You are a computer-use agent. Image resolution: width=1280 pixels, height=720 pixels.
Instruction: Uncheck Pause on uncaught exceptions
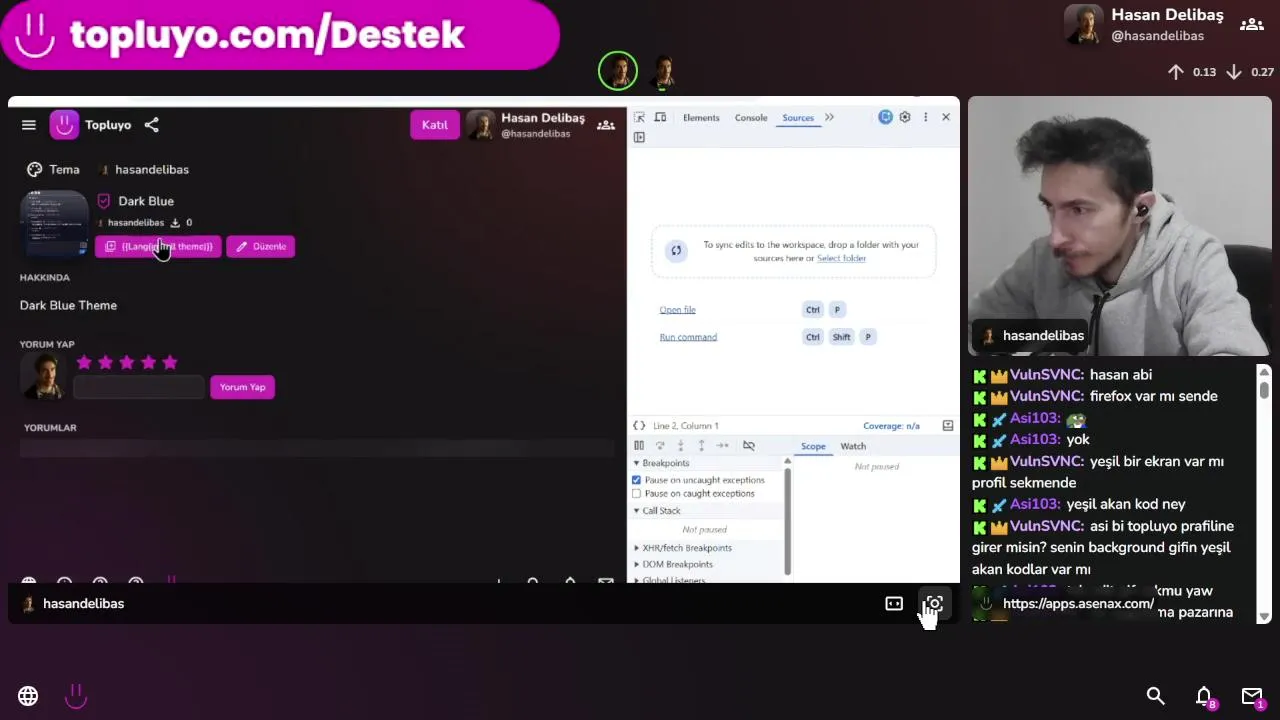[x=636, y=480]
